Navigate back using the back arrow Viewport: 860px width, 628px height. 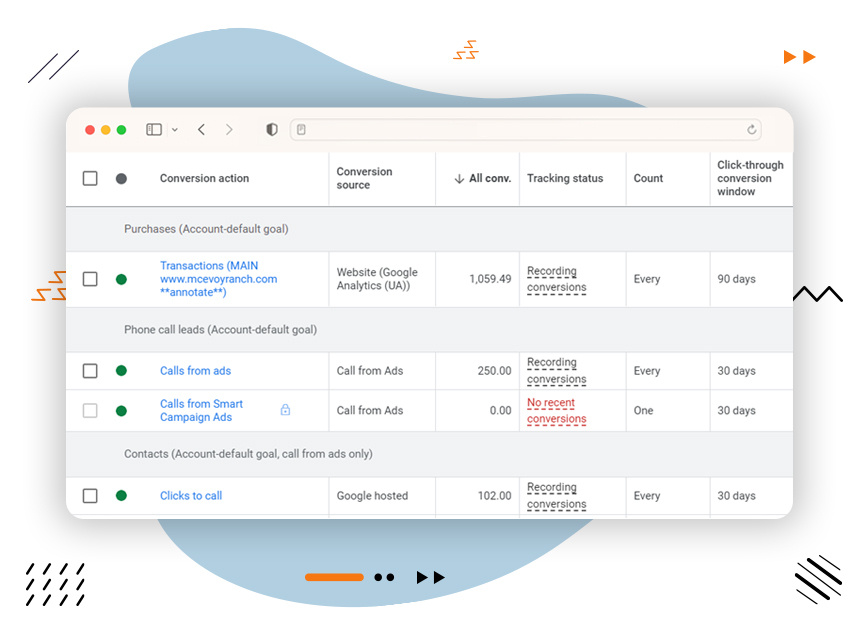(x=200, y=129)
